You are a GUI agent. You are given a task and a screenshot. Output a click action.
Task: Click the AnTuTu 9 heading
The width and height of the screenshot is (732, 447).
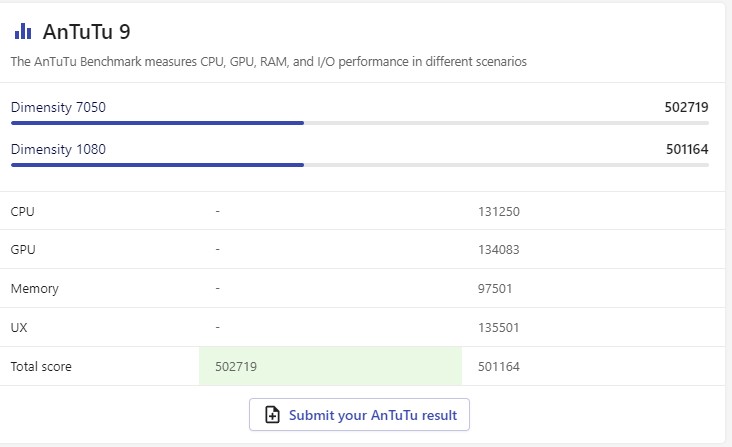pos(86,31)
